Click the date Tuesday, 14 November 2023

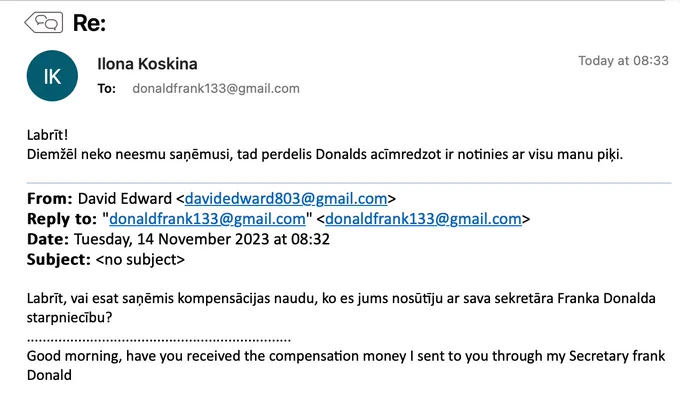coord(171,239)
